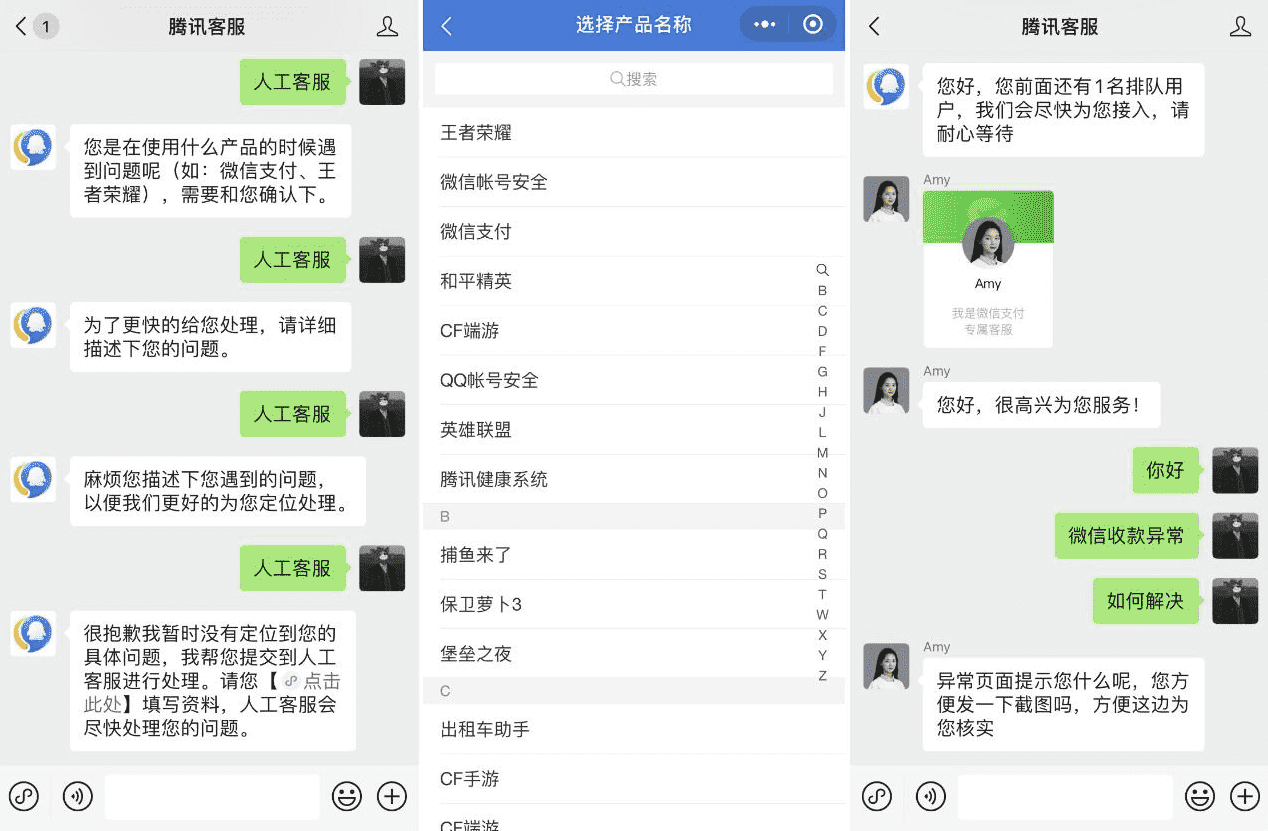Open Amy's WeChat Pay service card

988,268
